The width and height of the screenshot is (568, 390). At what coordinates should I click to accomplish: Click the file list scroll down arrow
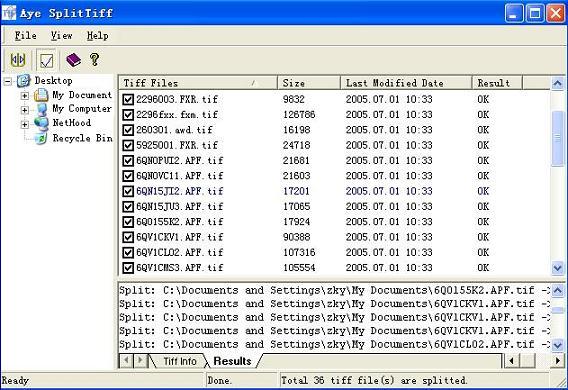point(557,268)
